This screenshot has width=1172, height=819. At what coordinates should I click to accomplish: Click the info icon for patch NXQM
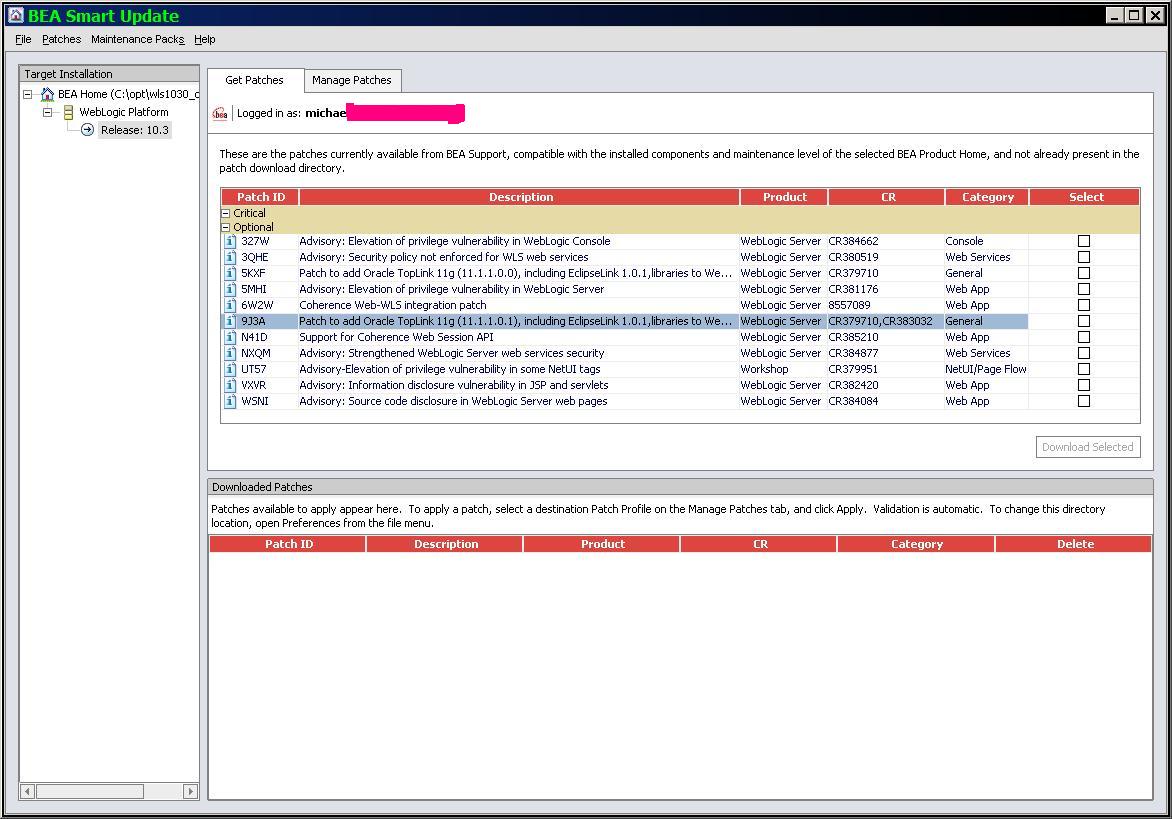230,353
